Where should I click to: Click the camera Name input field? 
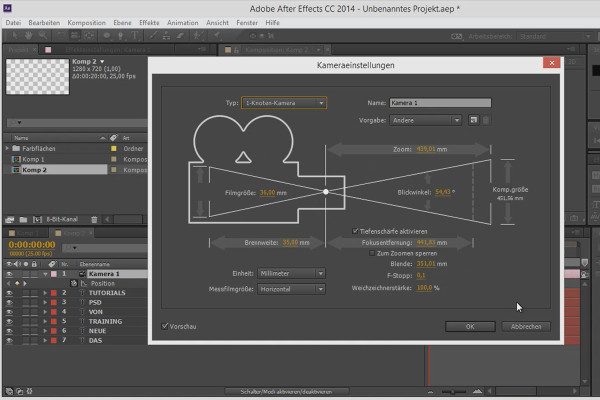coord(440,103)
